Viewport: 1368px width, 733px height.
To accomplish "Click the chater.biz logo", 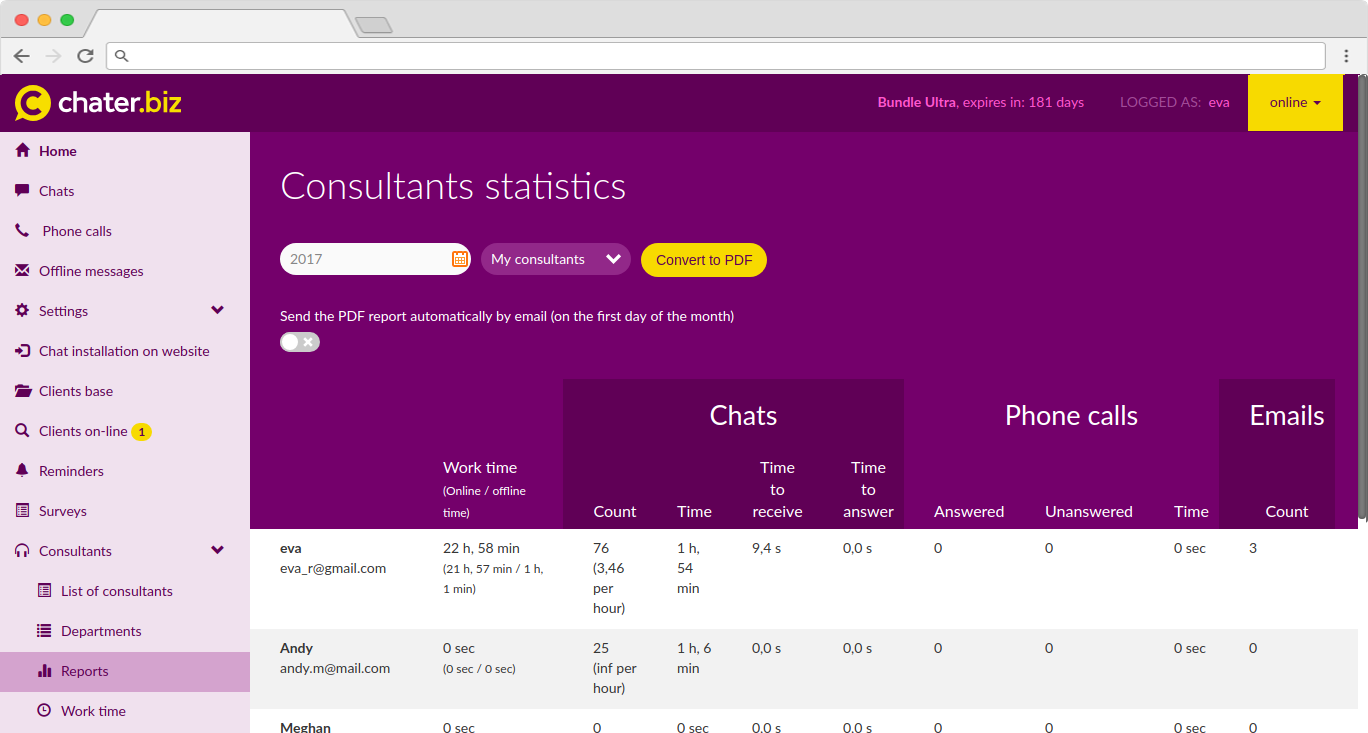I will click(98, 102).
